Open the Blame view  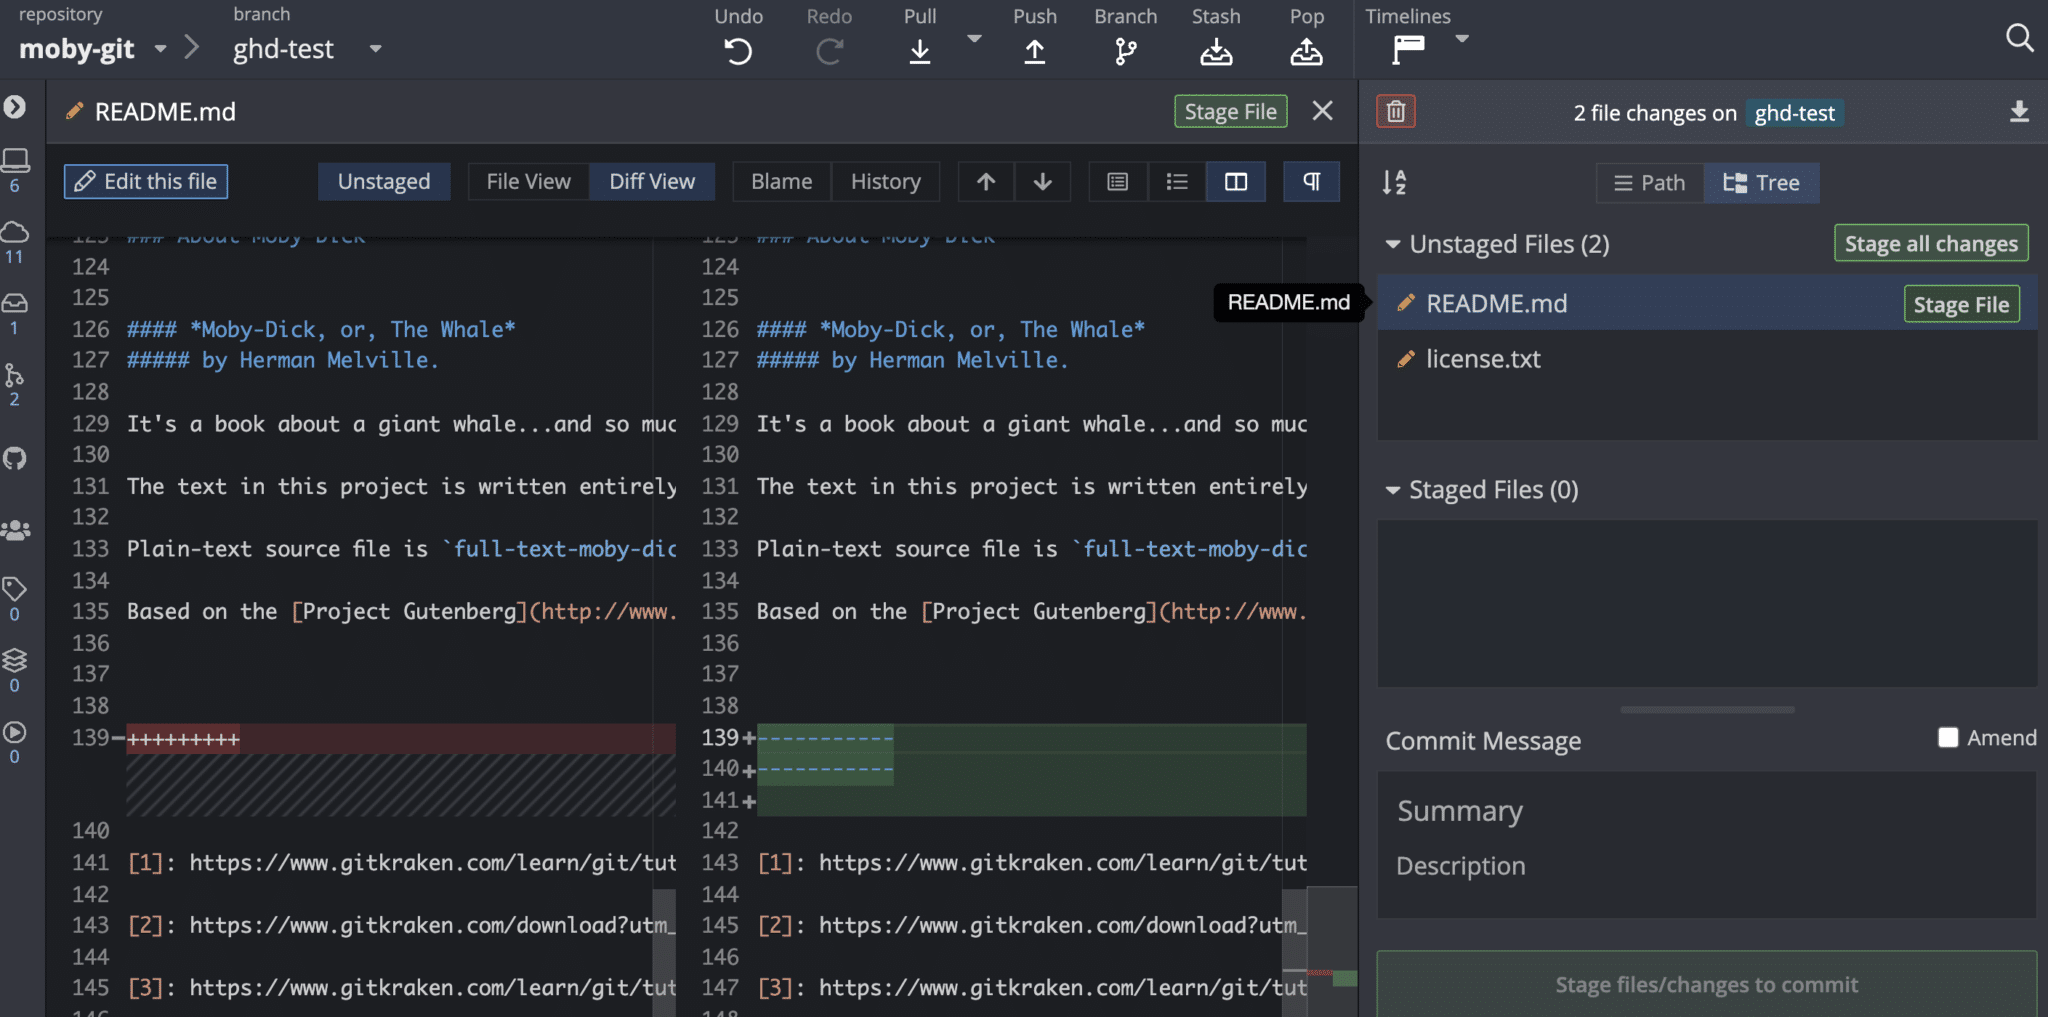pyautogui.click(x=780, y=181)
